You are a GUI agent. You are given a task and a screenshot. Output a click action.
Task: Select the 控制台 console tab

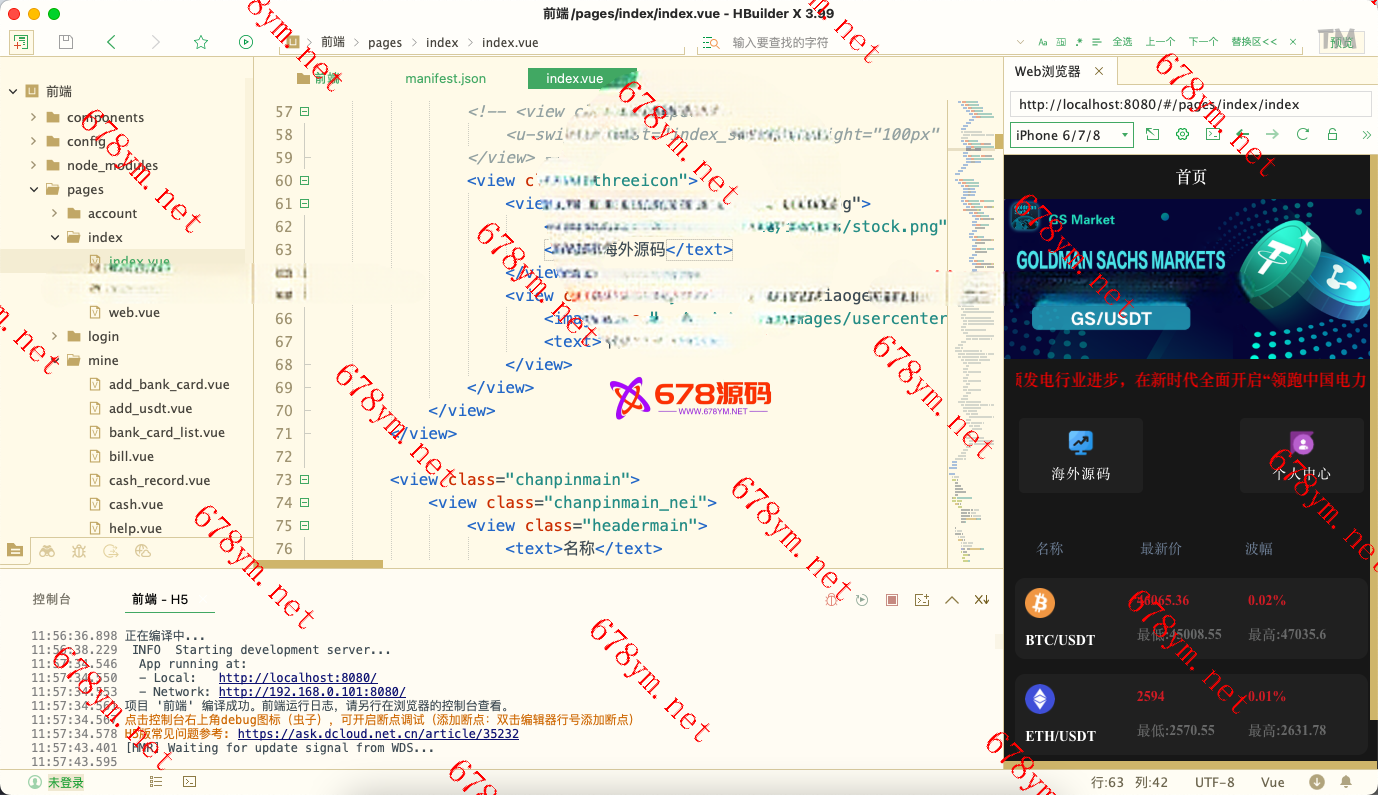coord(51,598)
